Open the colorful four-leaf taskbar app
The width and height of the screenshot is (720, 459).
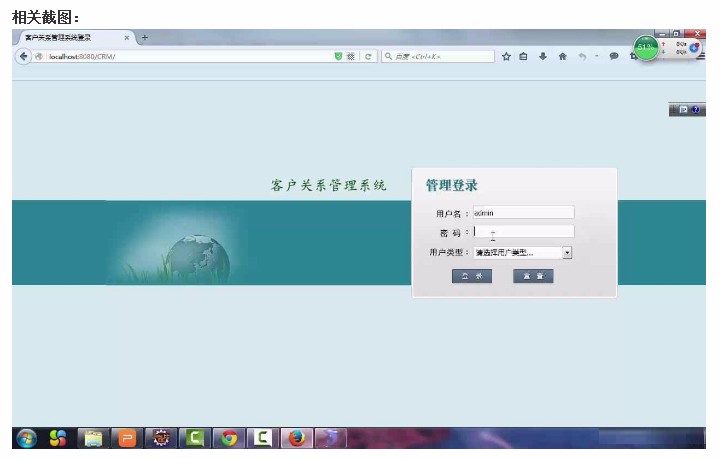click(58, 438)
